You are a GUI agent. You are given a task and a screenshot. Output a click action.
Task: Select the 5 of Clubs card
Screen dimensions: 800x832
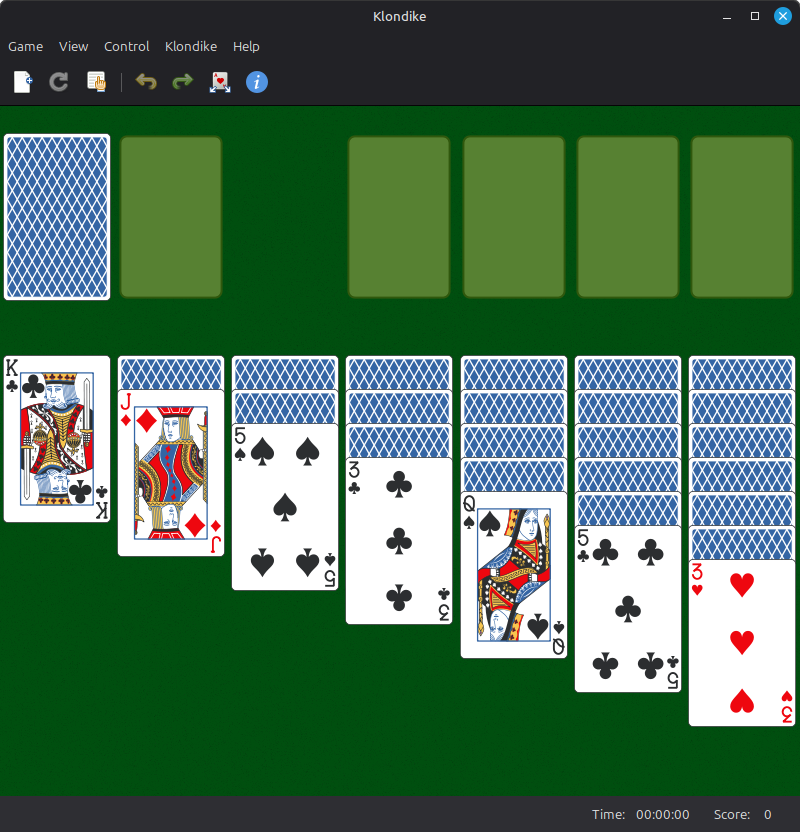628,609
